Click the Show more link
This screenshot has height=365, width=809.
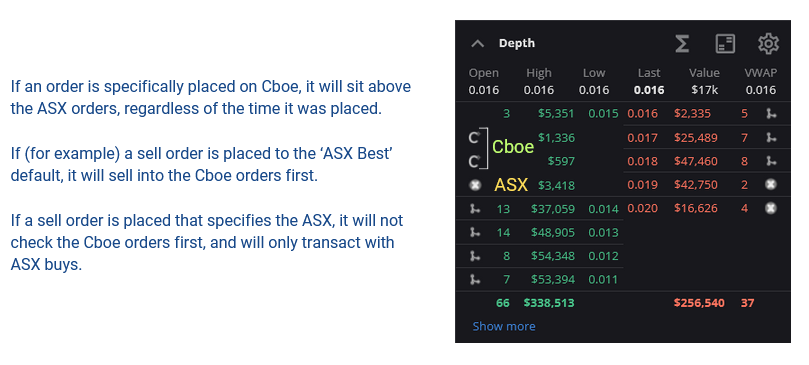pyautogui.click(x=504, y=326)
